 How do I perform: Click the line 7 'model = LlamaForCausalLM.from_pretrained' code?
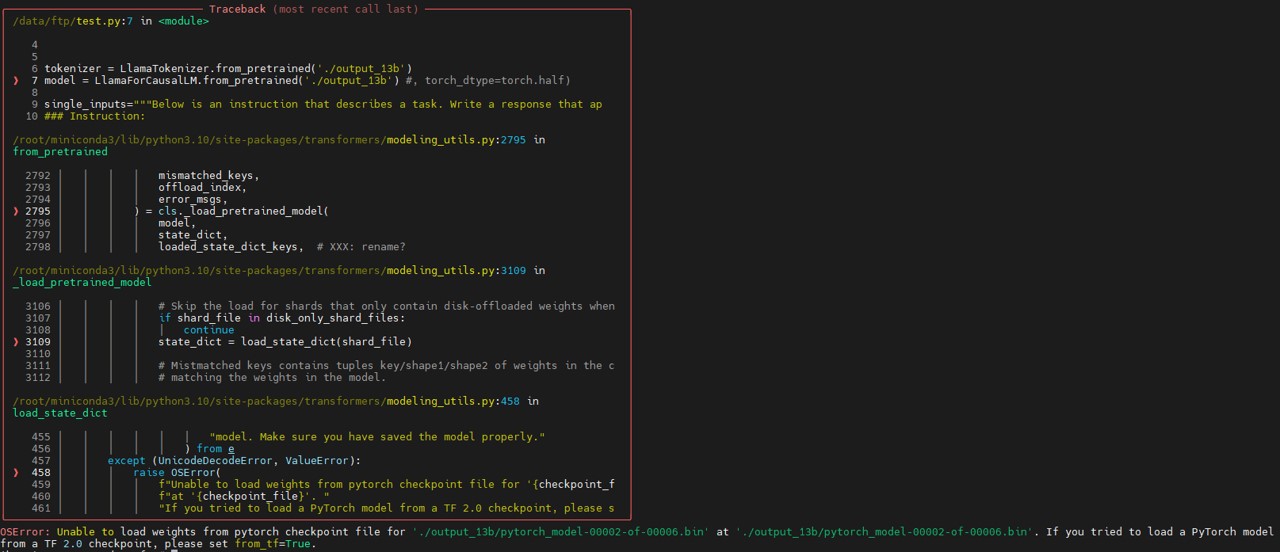(222, 80)
